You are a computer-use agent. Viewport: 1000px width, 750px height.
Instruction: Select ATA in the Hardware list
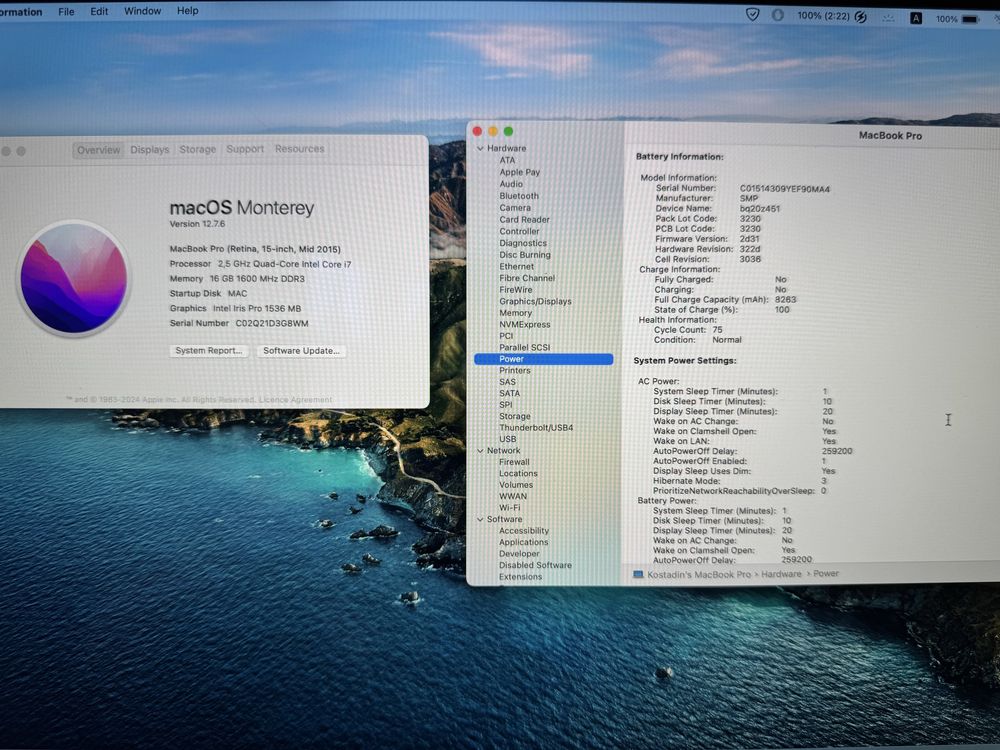pos(507,160)
